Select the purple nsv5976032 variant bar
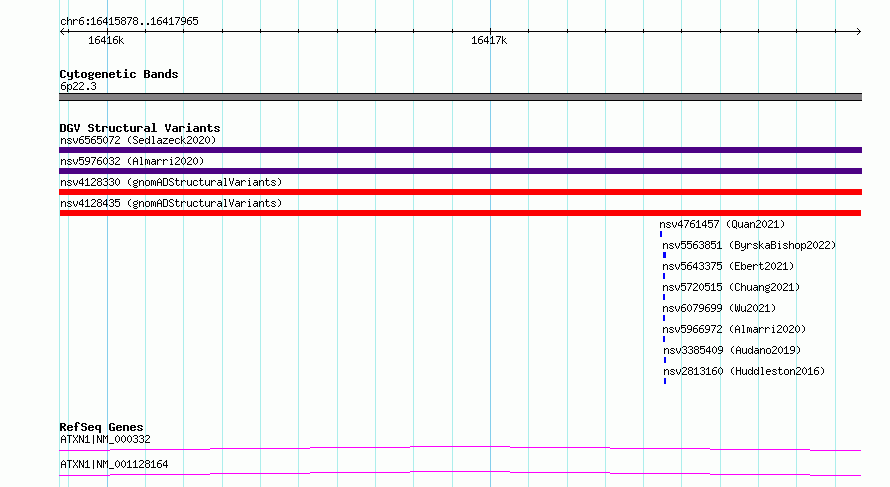This screenshot has height=487, width=890. click(x=460, y=171)
